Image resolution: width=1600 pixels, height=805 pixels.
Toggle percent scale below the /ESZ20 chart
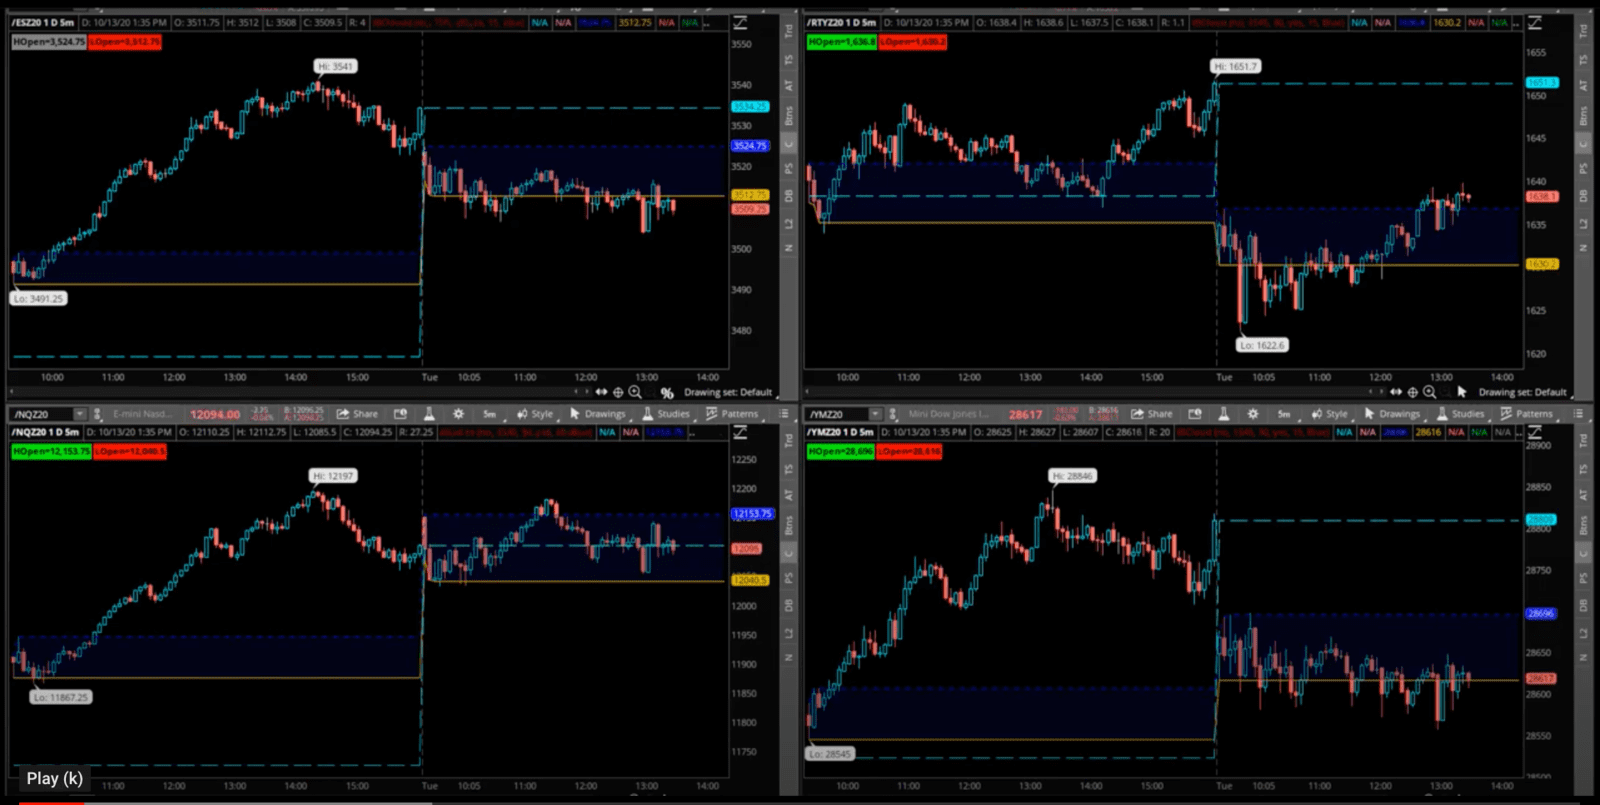(x=667, y=393)
